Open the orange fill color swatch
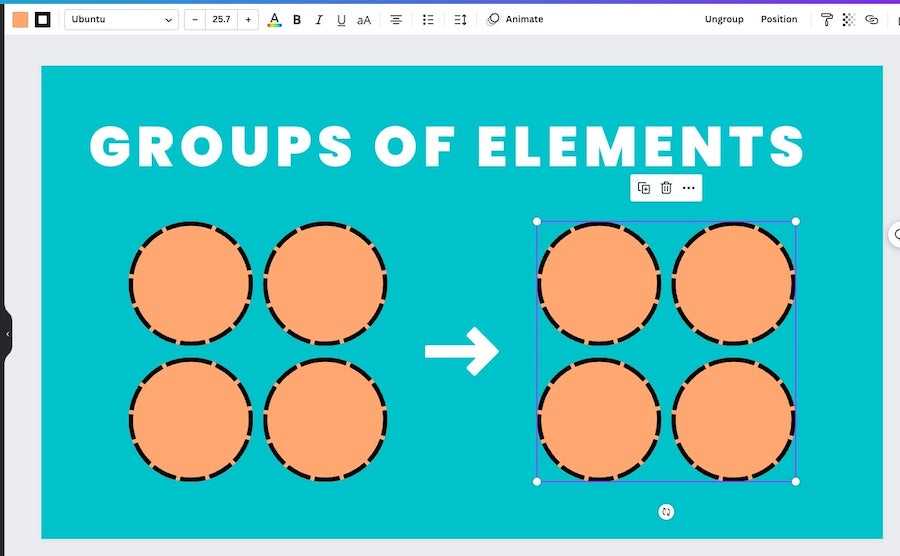Viewport: 900px width, 556px height. click(x=20, y=20)
